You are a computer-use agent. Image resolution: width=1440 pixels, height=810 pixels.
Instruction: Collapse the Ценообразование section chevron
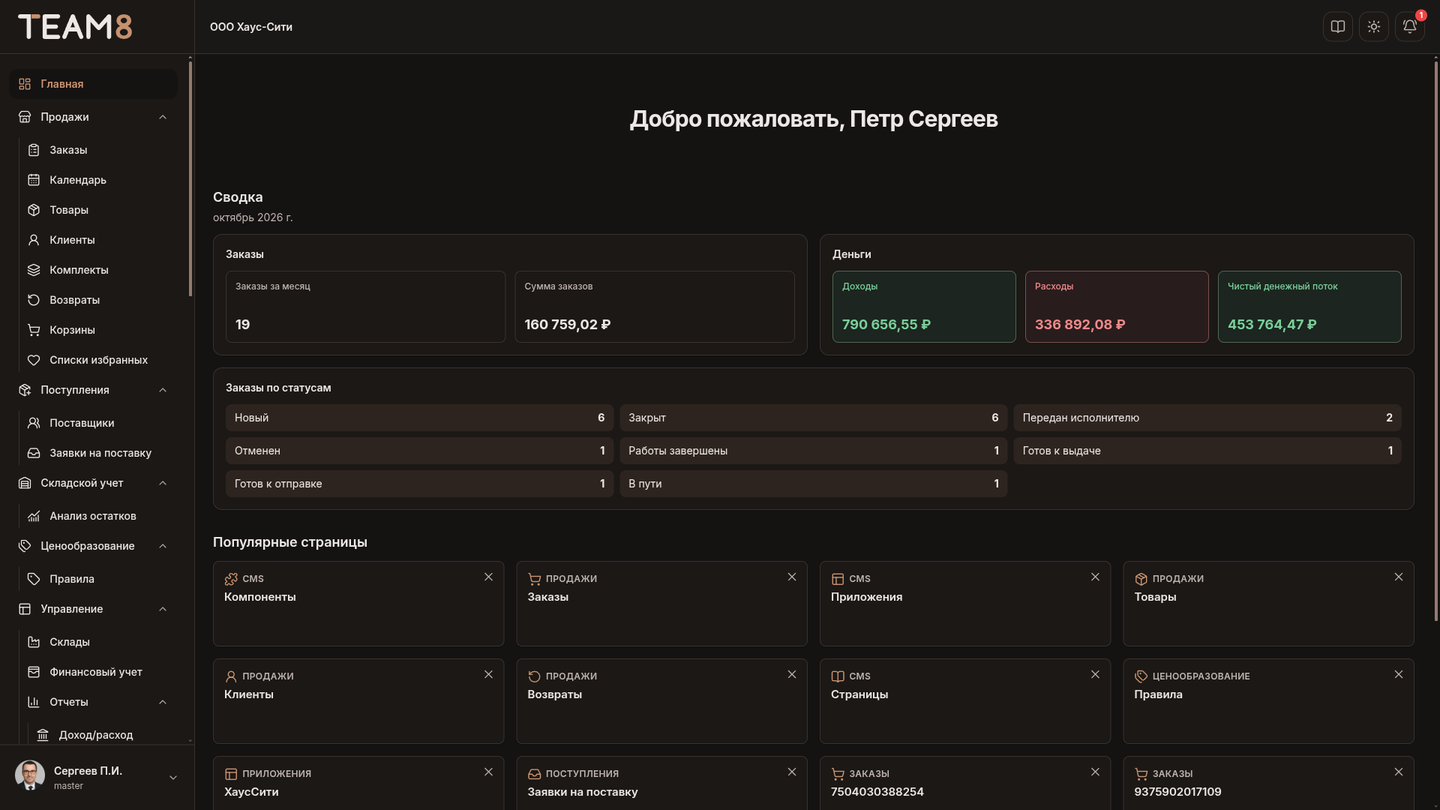tap(163, 546)
